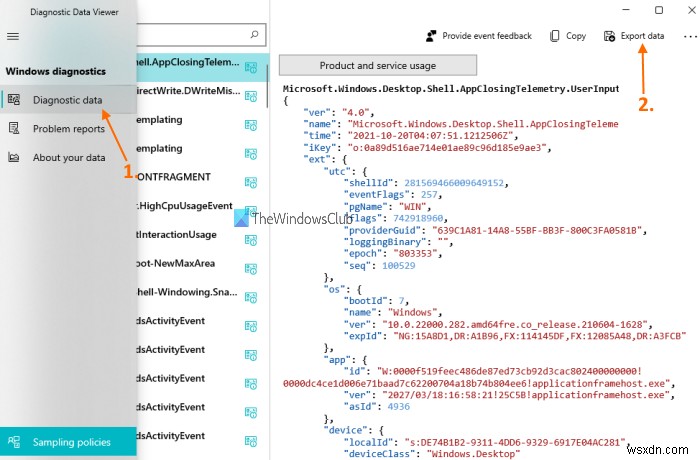Open the hamburger navigation menu
700x460 pixels.
(x=13, y=36)
